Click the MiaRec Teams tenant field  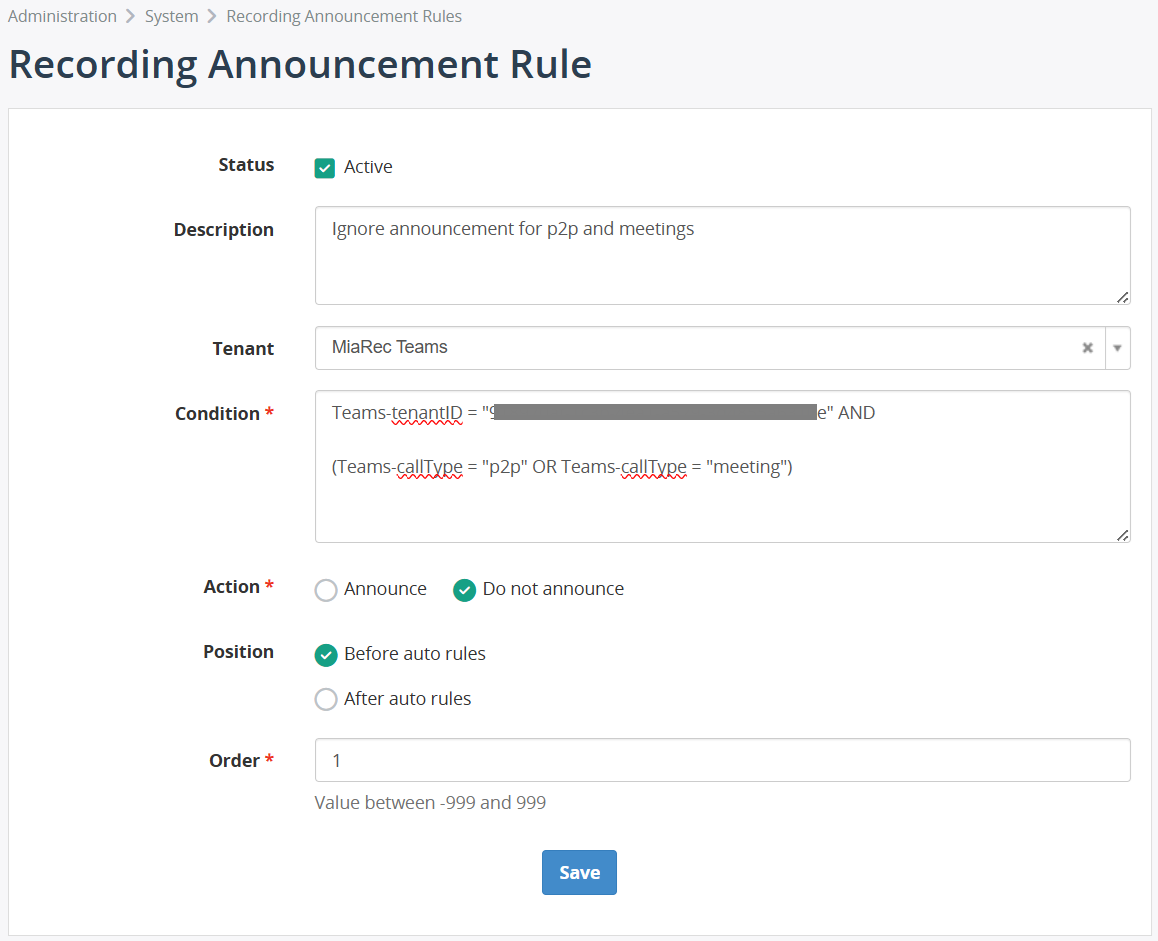pos(700,348)
